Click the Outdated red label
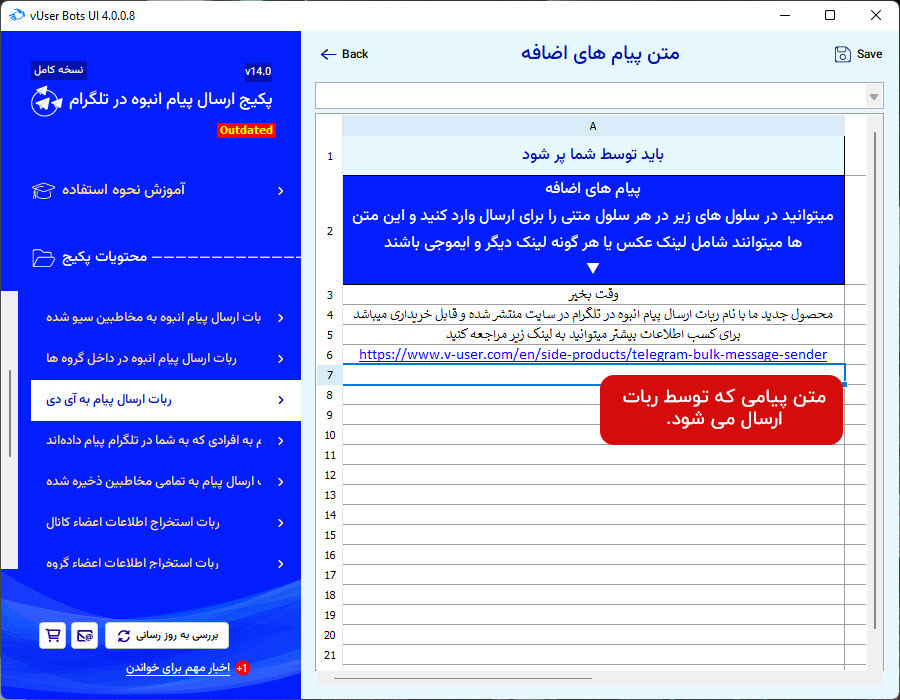 246,130
